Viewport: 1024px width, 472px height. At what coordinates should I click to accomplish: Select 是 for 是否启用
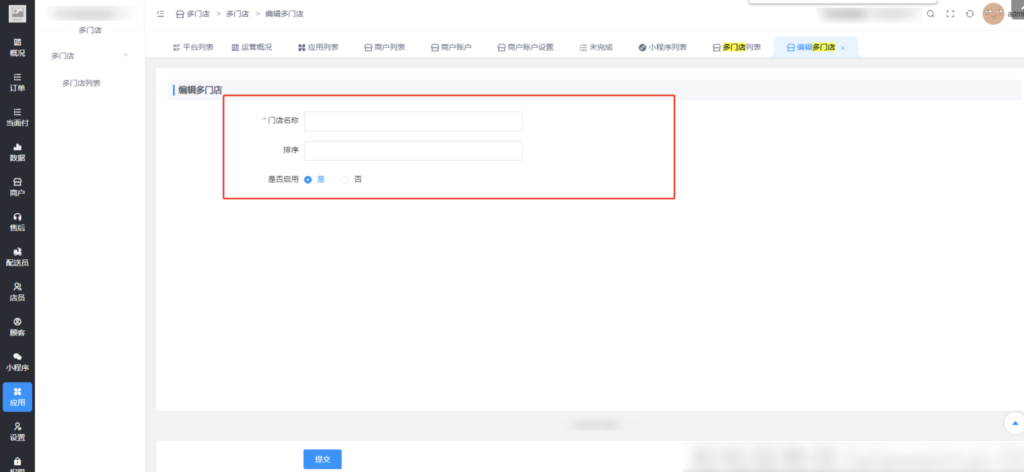[308, 179]
